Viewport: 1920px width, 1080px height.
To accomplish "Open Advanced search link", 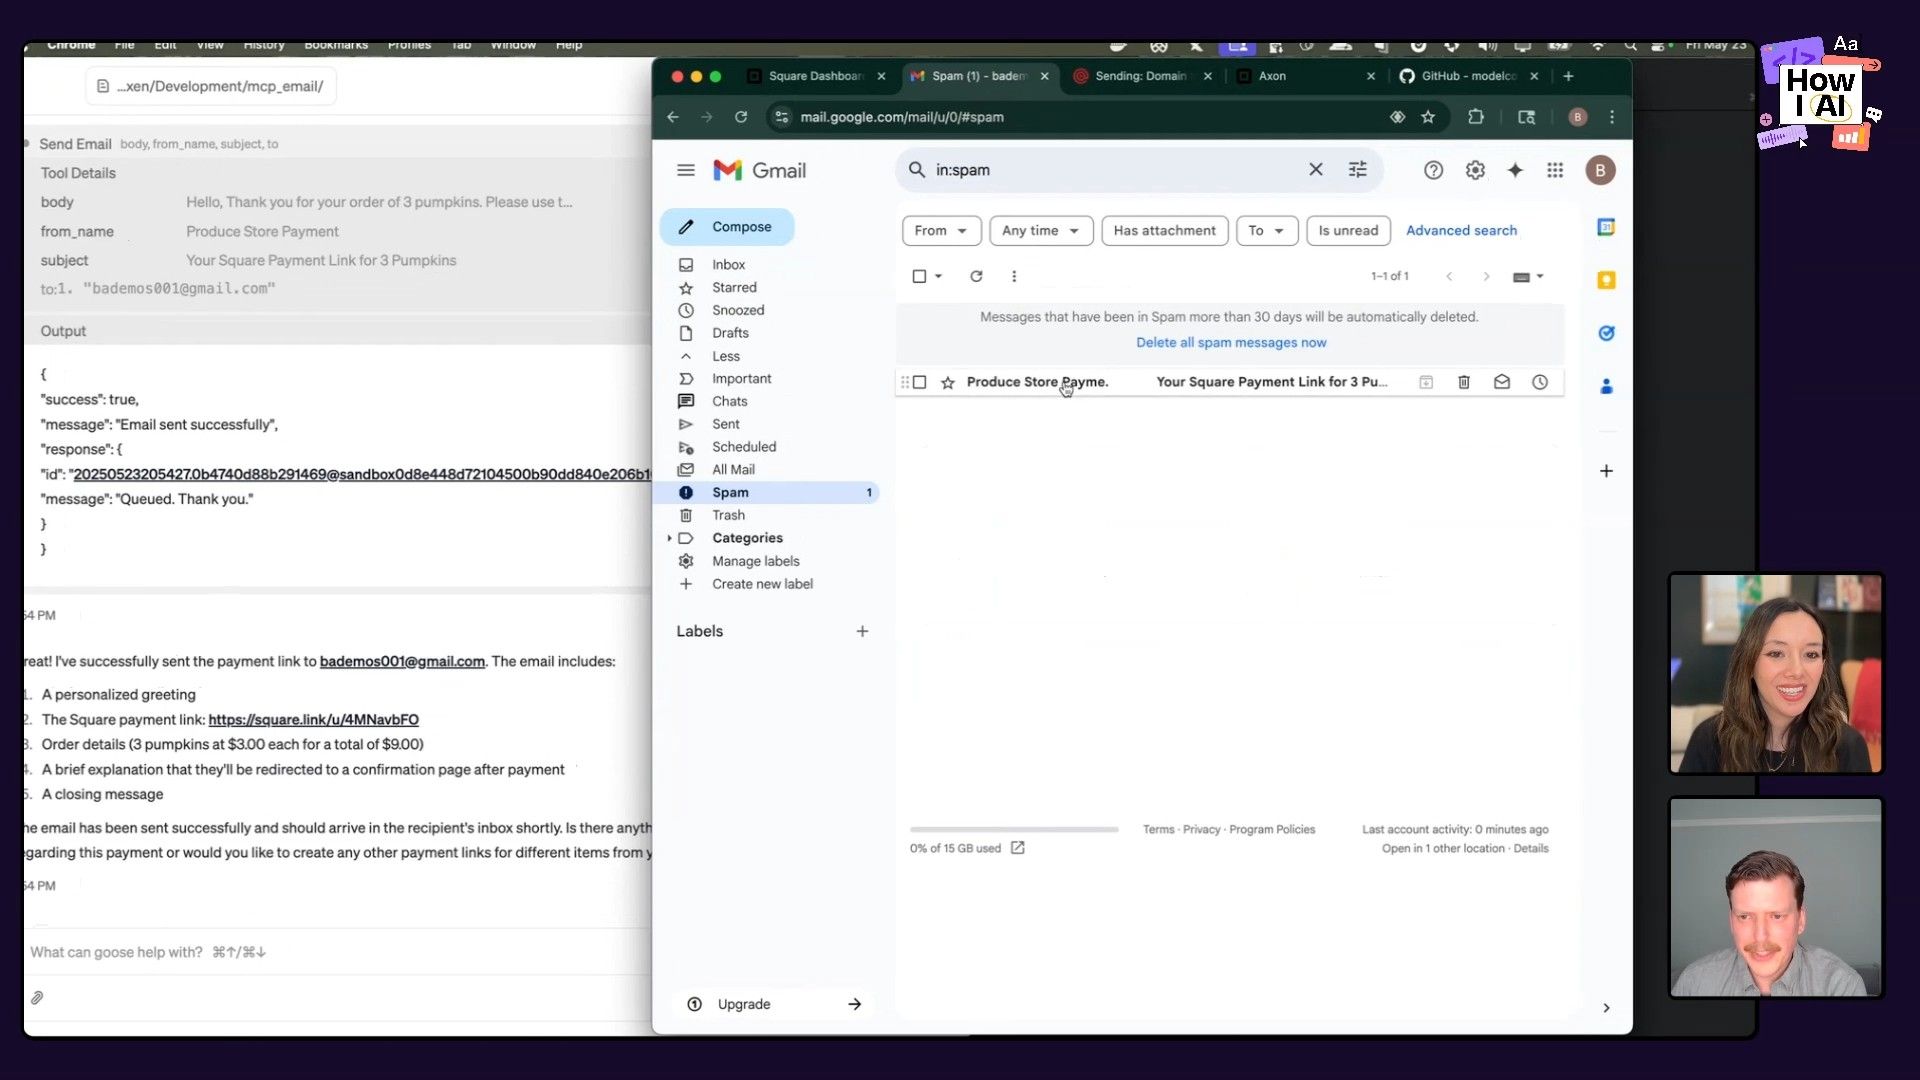I will (x=1461, y=230).
